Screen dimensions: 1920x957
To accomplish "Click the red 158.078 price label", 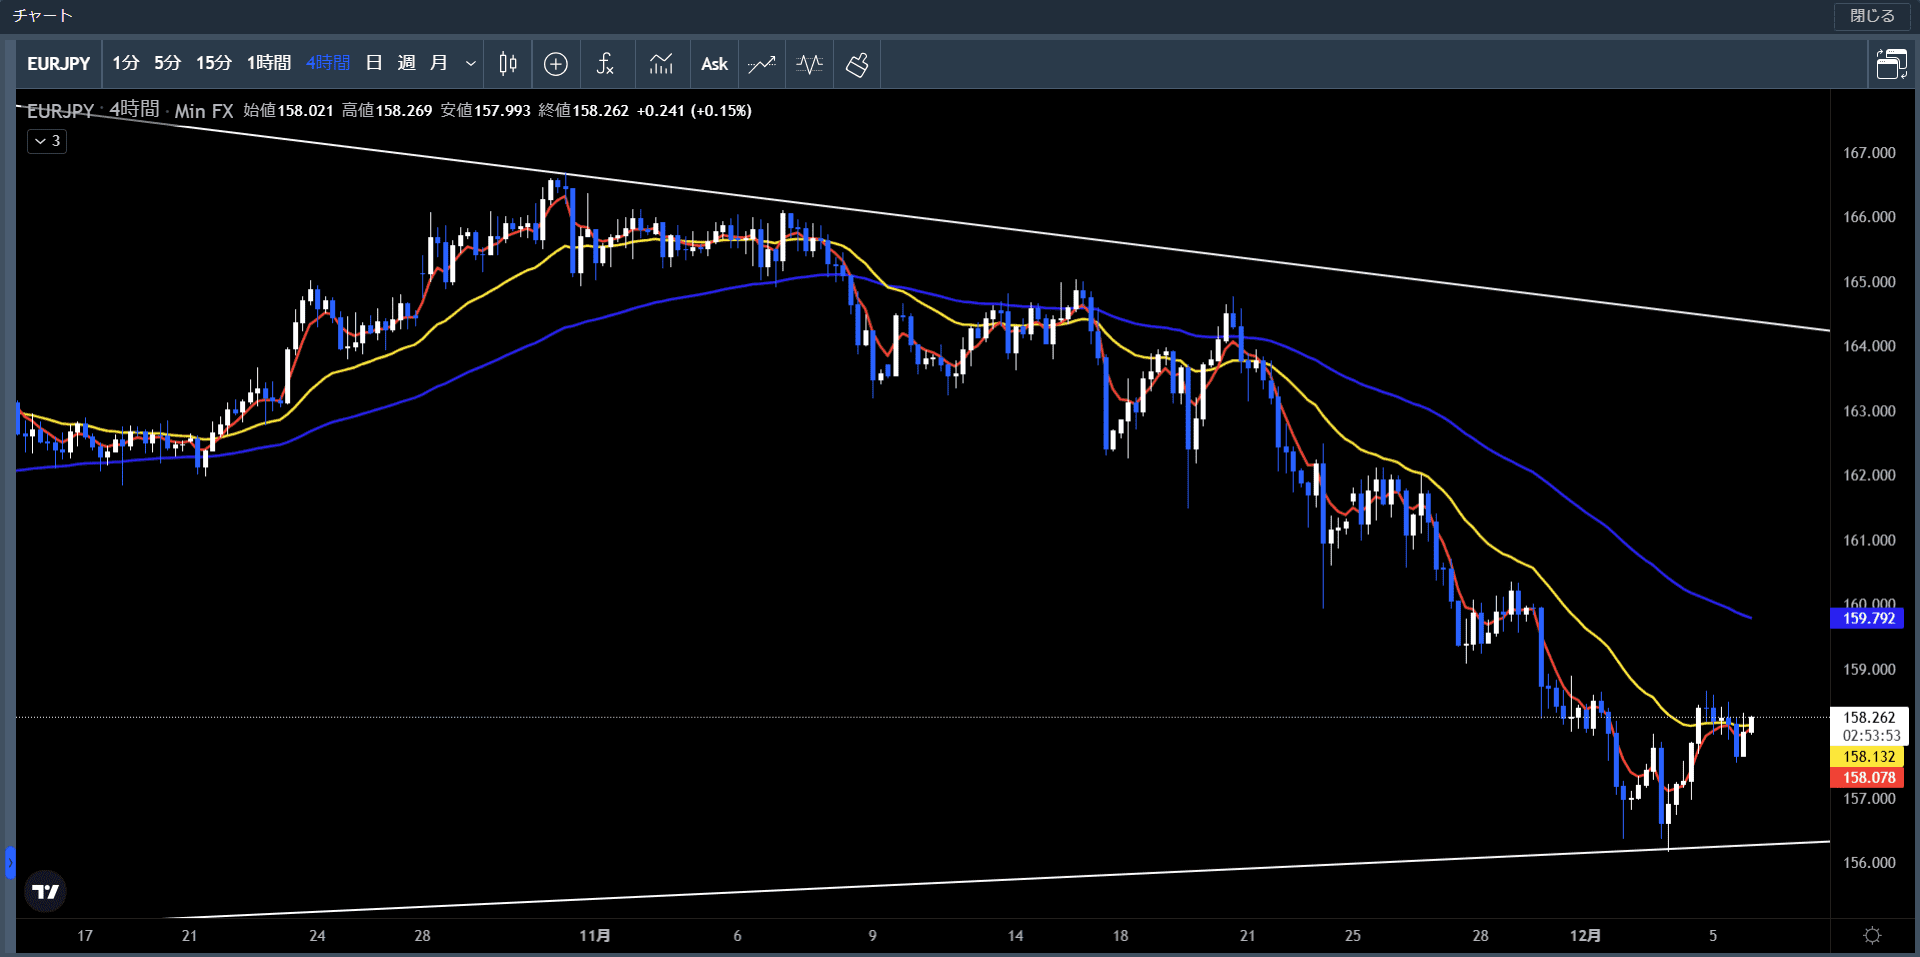I will pos(1868,777).
